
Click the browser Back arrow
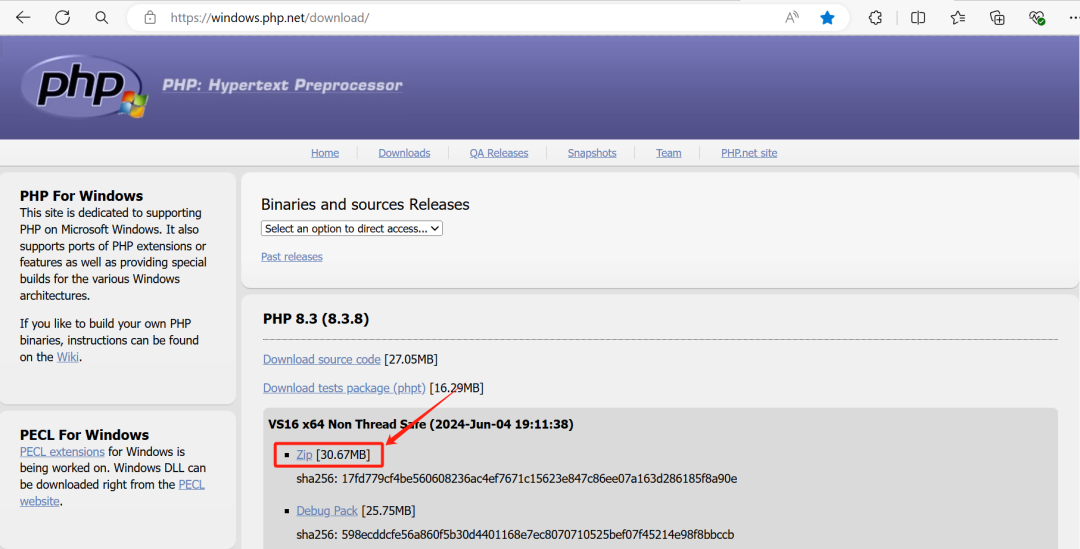[x=23, y=18]
